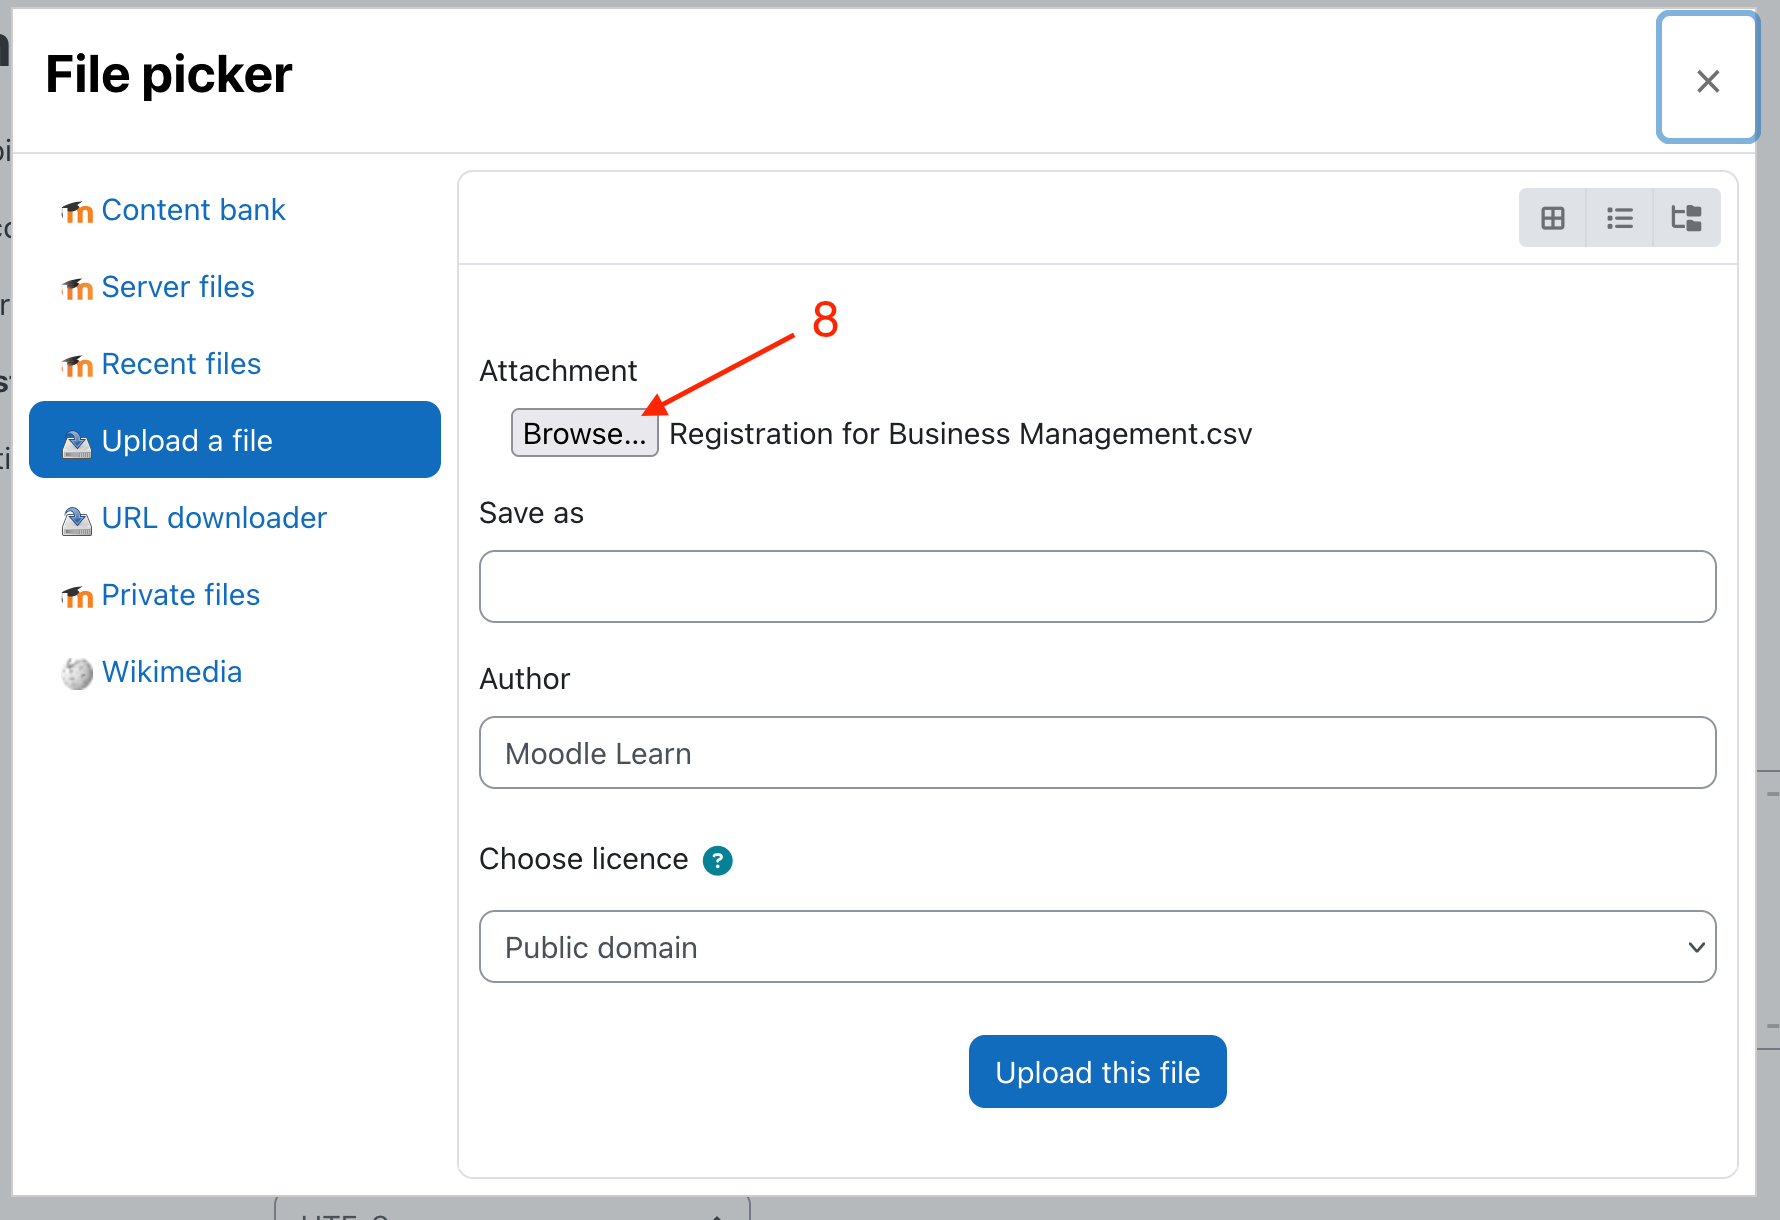Click the licence help question-mark icon
Screen dimensions: 1780x1220
717,860
